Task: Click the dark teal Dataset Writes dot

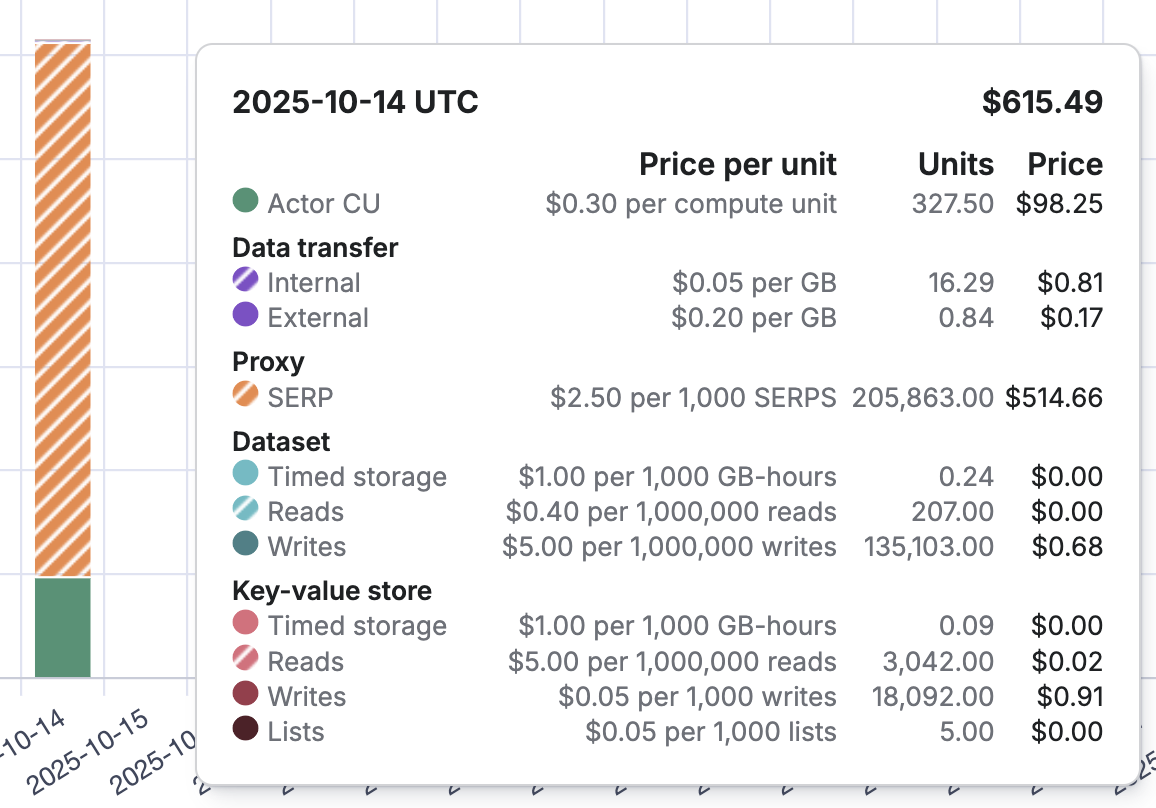Action: [x=245, y=545]
